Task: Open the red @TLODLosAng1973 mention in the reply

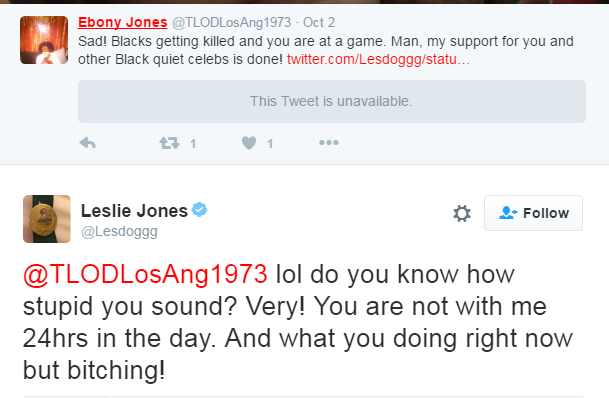Action: click(x=145, y=274)
